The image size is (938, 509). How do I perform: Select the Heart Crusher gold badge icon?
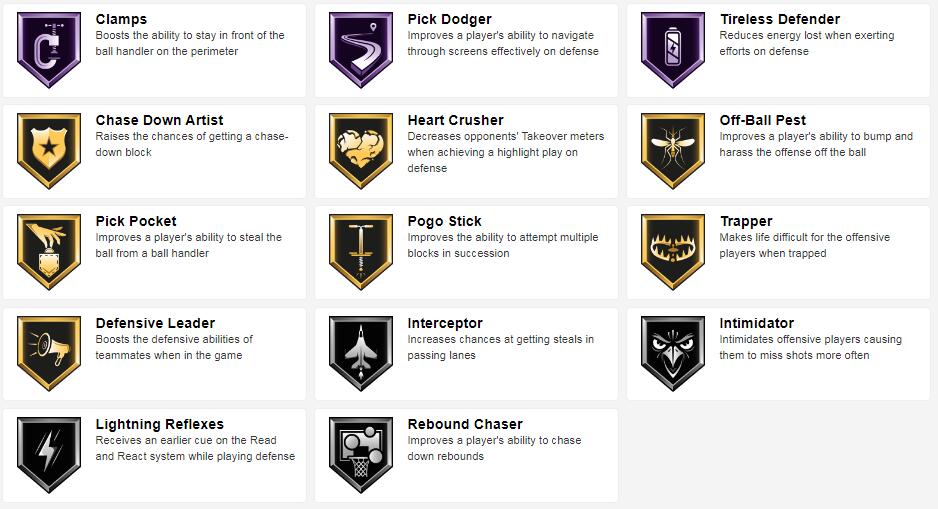361,151
